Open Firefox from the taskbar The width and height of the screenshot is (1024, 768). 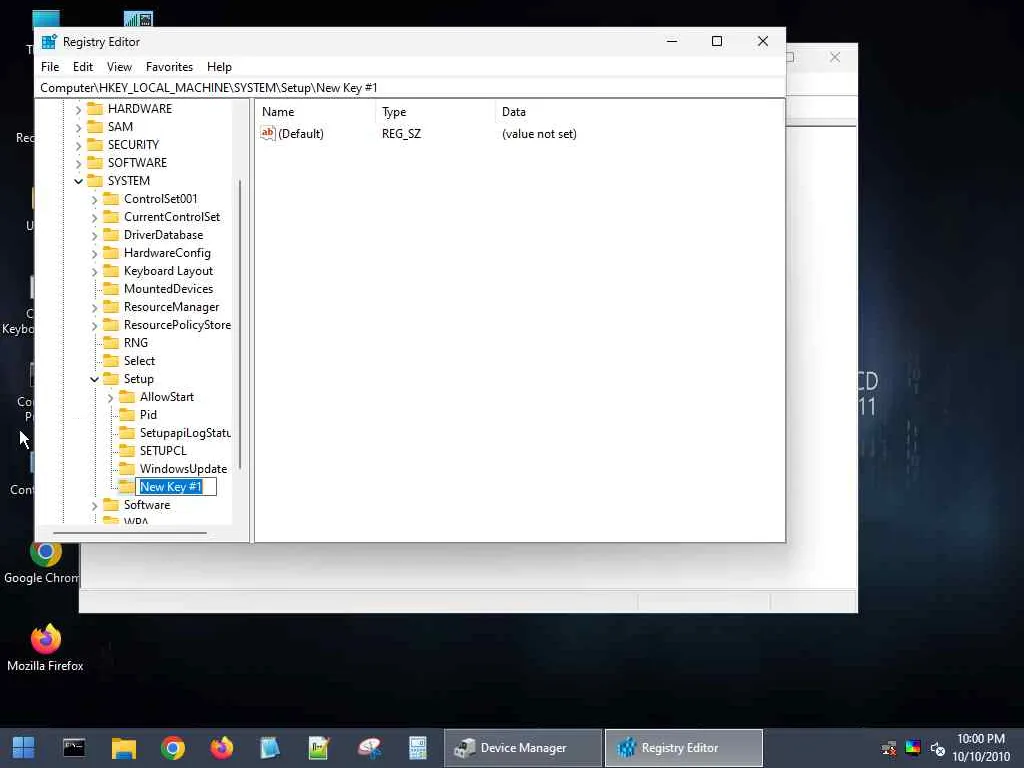tap(222, 748)
